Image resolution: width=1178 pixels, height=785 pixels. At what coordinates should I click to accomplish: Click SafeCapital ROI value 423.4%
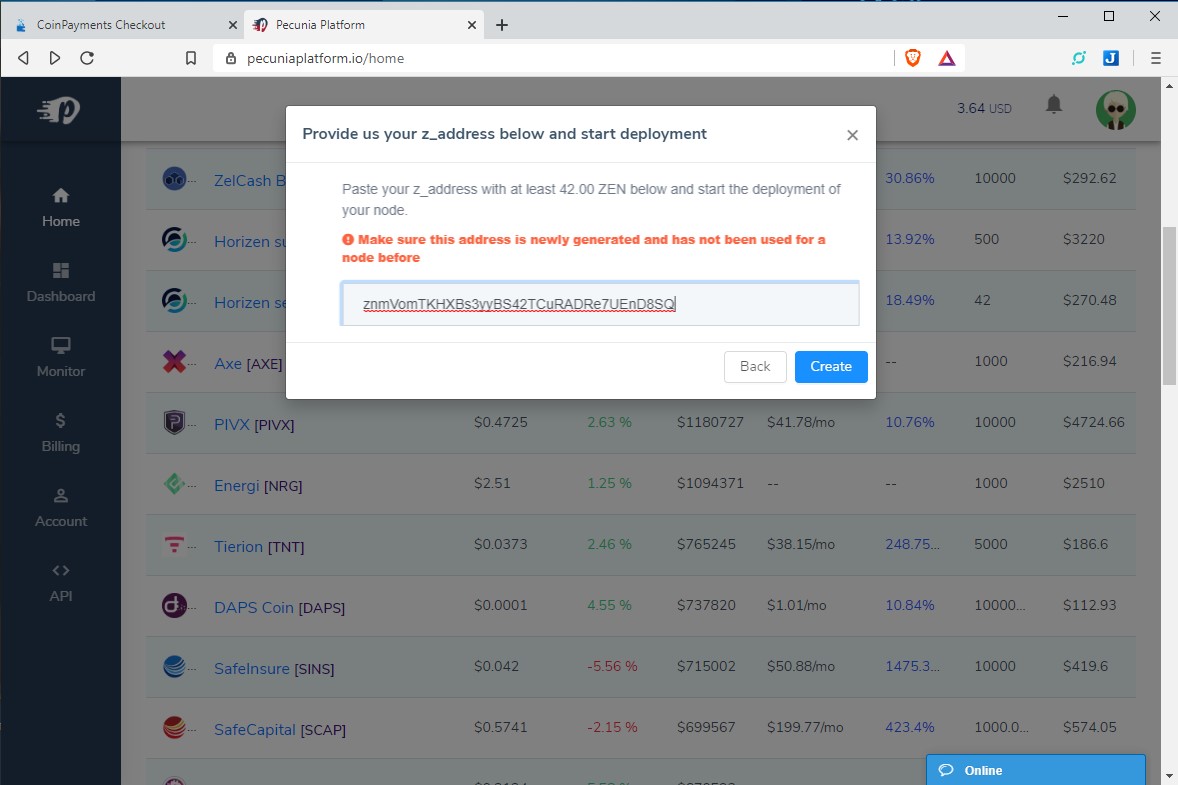point(910,727)
